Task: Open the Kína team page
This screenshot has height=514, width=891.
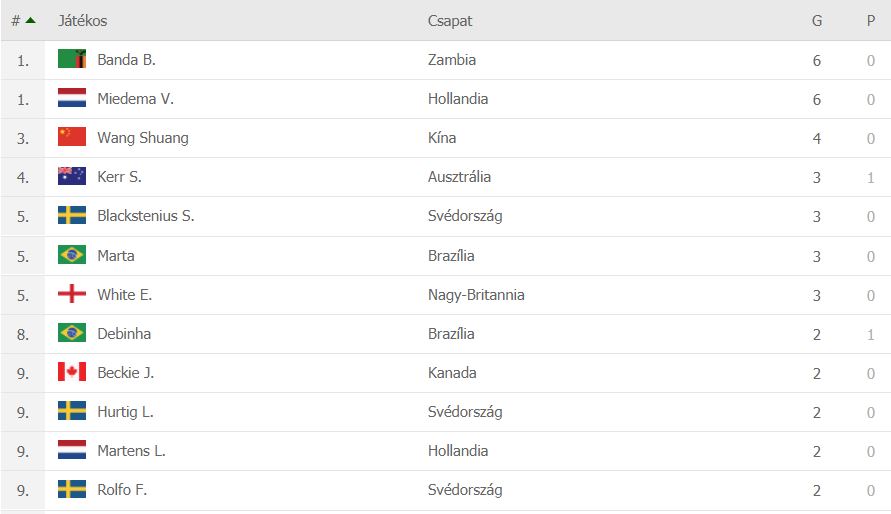Action: point(442,137)
